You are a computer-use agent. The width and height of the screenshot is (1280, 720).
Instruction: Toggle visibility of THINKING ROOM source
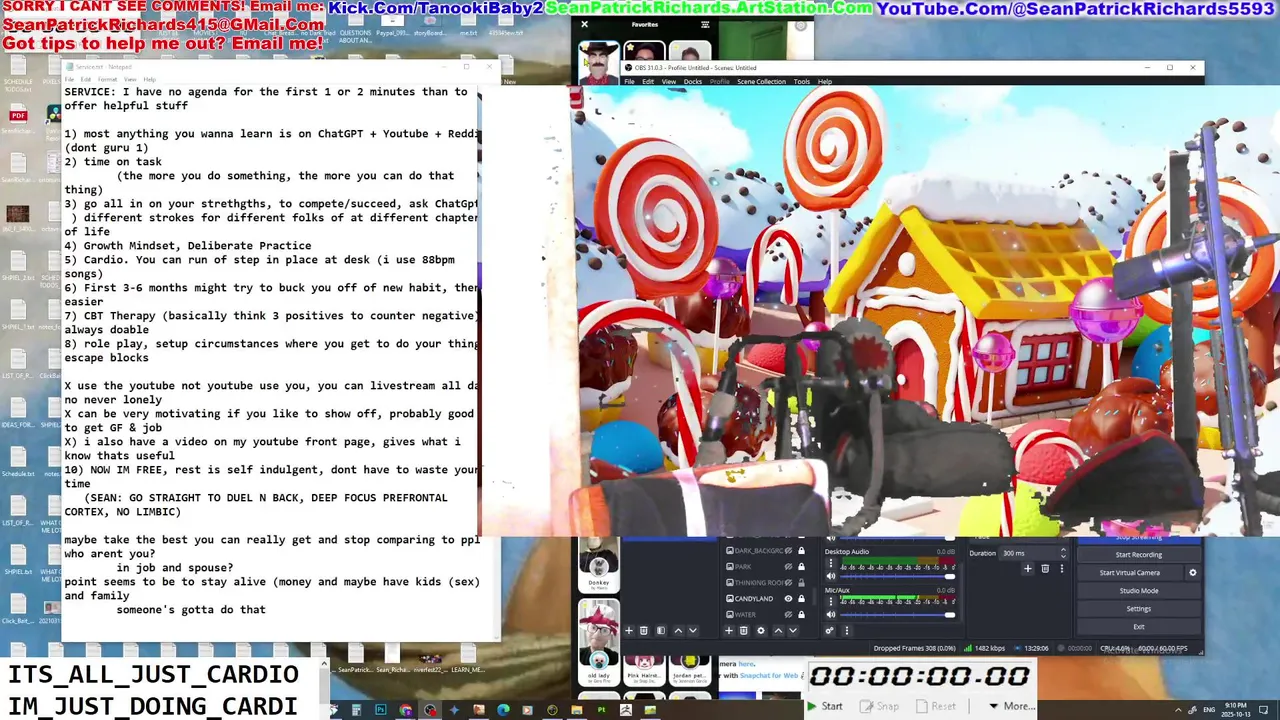[x=788, y=583]
